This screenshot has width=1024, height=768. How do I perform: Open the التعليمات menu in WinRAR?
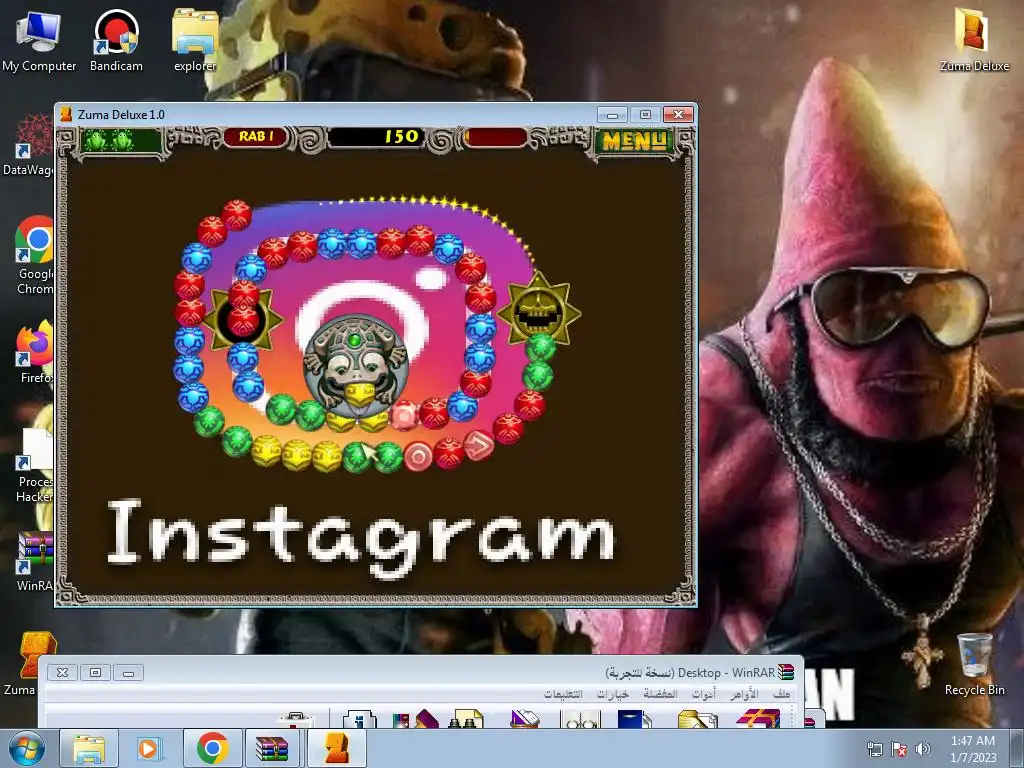point(563,694)
